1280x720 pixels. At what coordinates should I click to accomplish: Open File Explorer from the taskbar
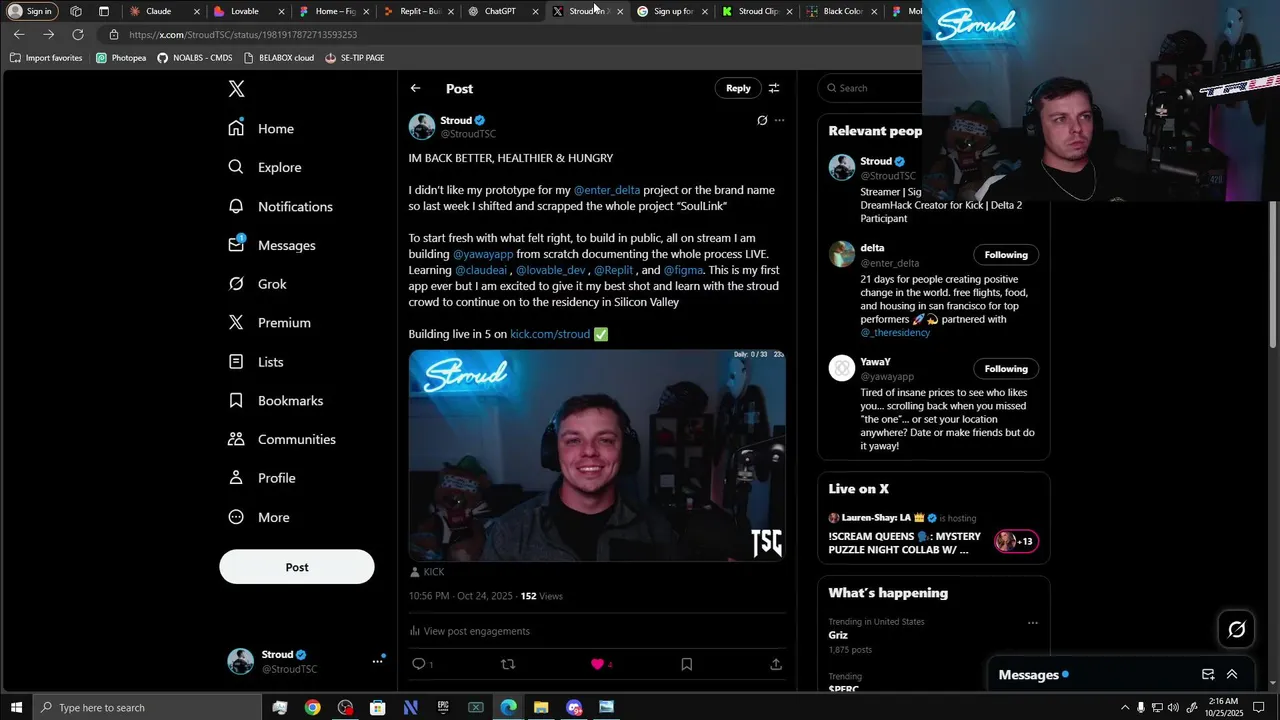pyautogui.click(x=541, y=707)
